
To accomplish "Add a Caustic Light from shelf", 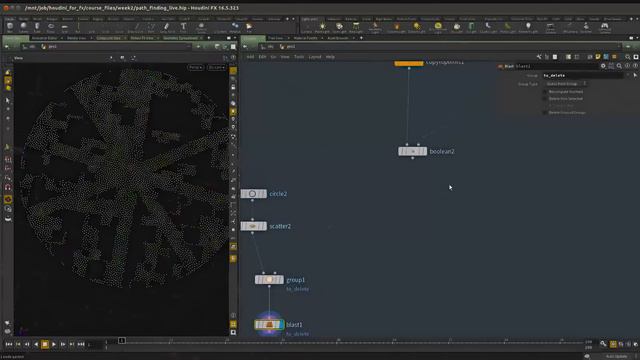I will (488, 27).
